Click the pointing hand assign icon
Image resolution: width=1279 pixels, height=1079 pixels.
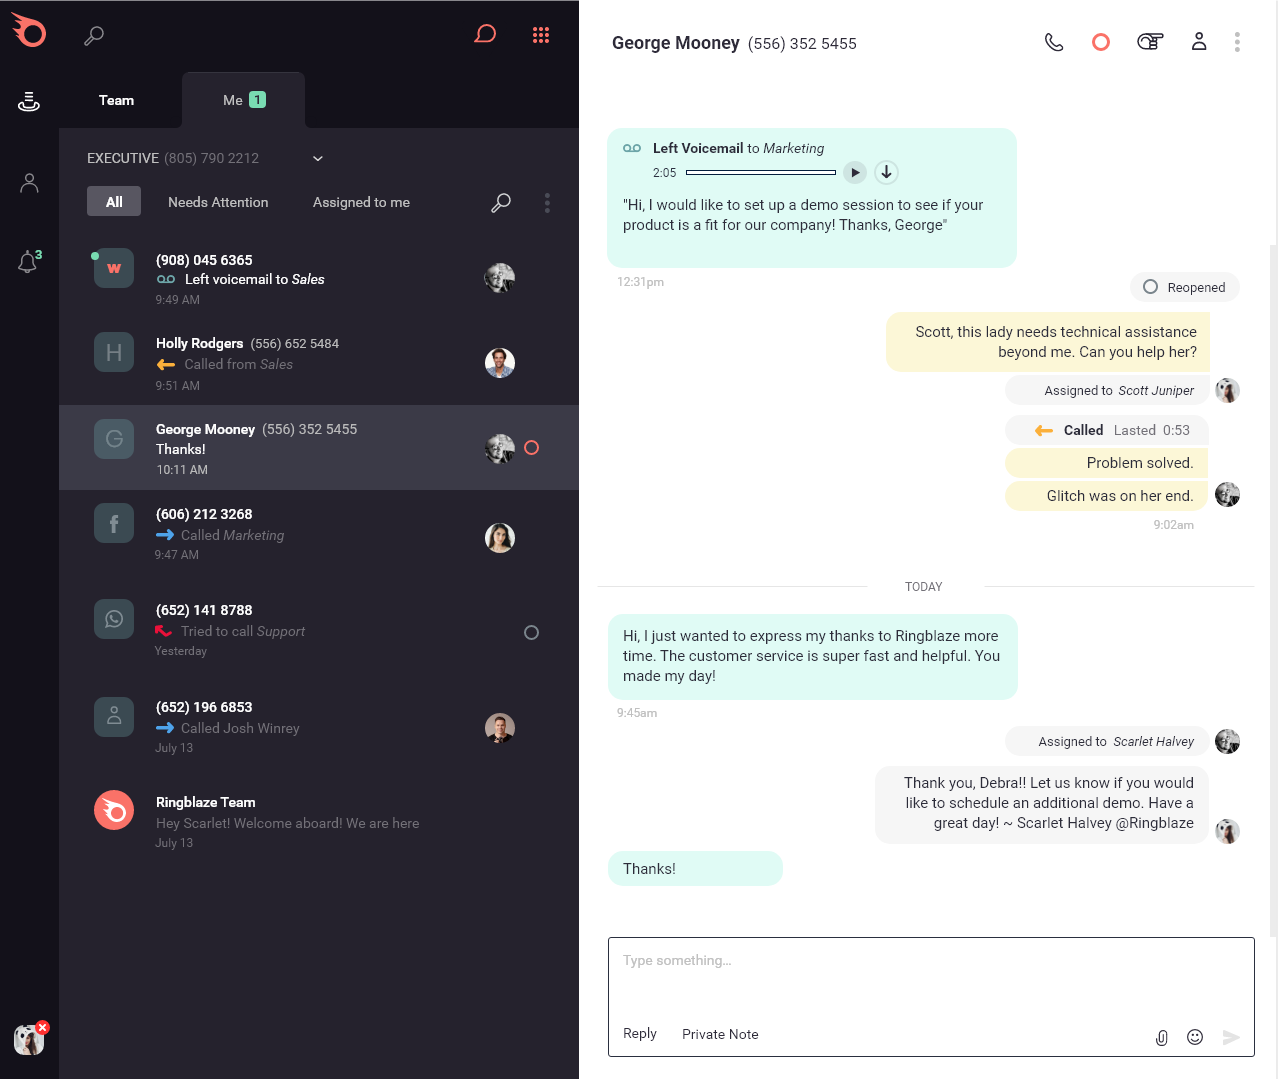1150,42
